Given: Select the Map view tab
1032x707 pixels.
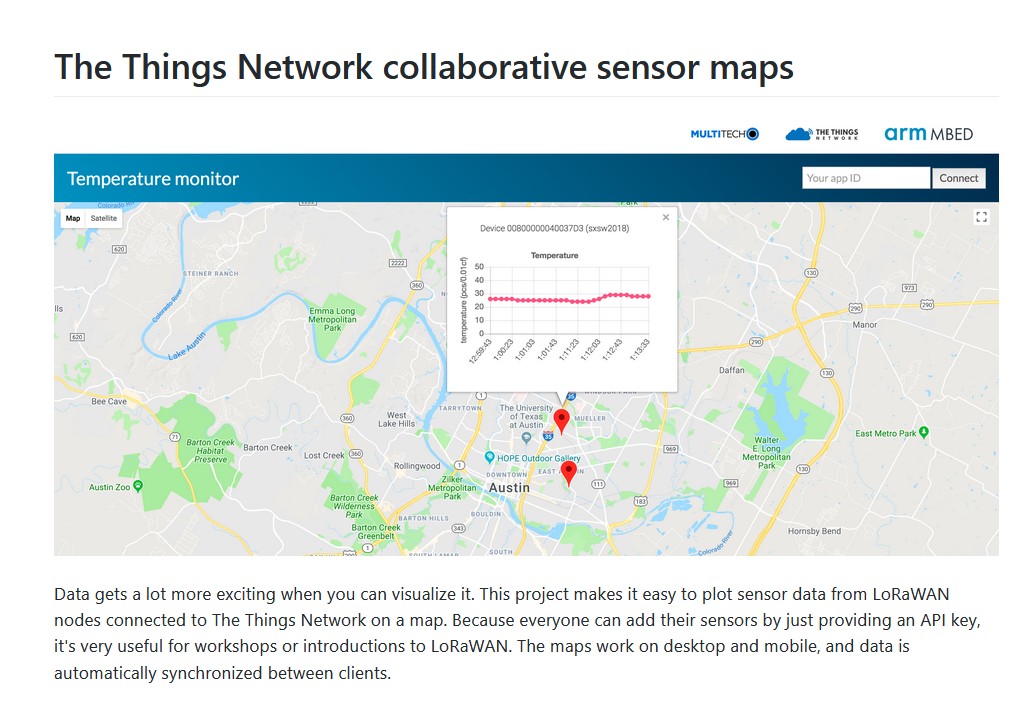Looking at the screenshot, I should click(73, 218).
